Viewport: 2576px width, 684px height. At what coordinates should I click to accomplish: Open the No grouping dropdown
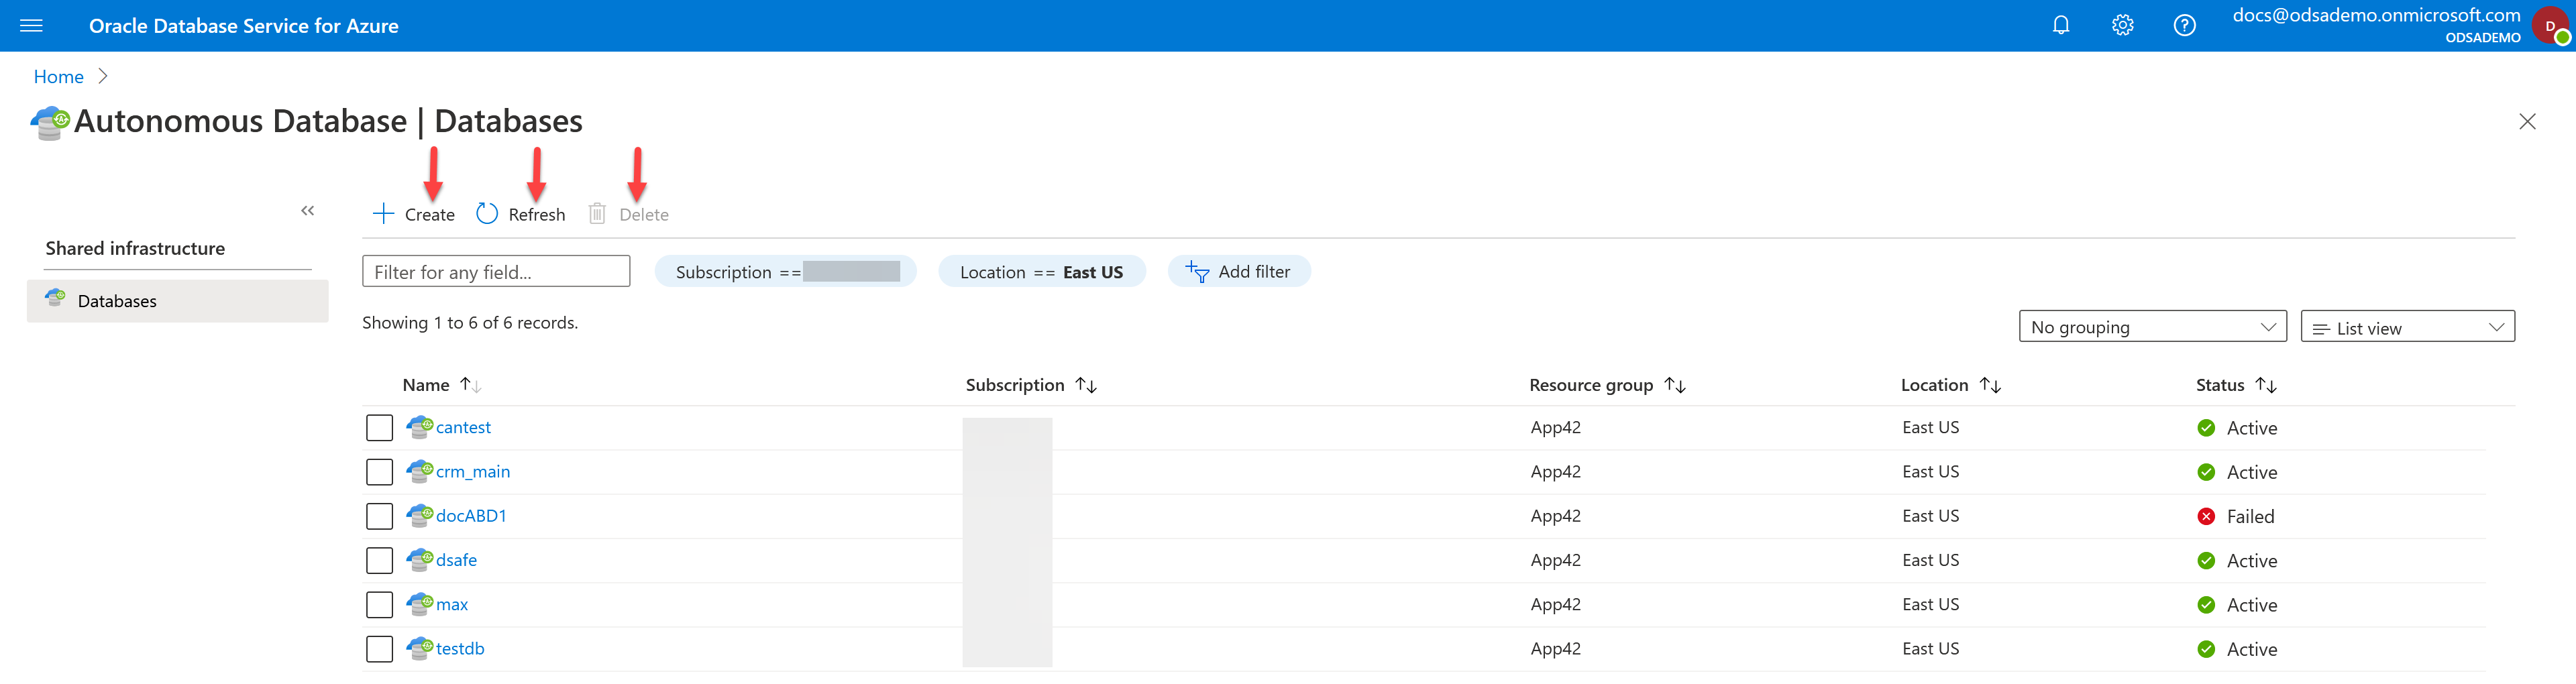coord(2152,327)
